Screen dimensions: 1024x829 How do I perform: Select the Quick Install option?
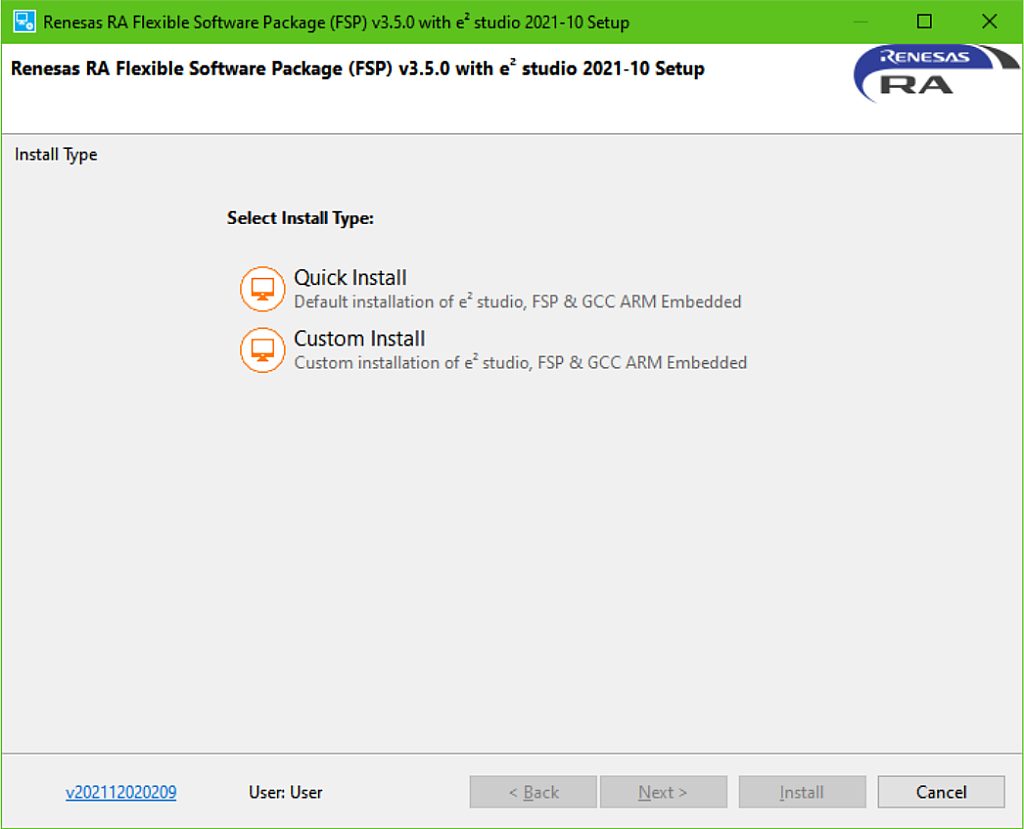coord(351,278)
